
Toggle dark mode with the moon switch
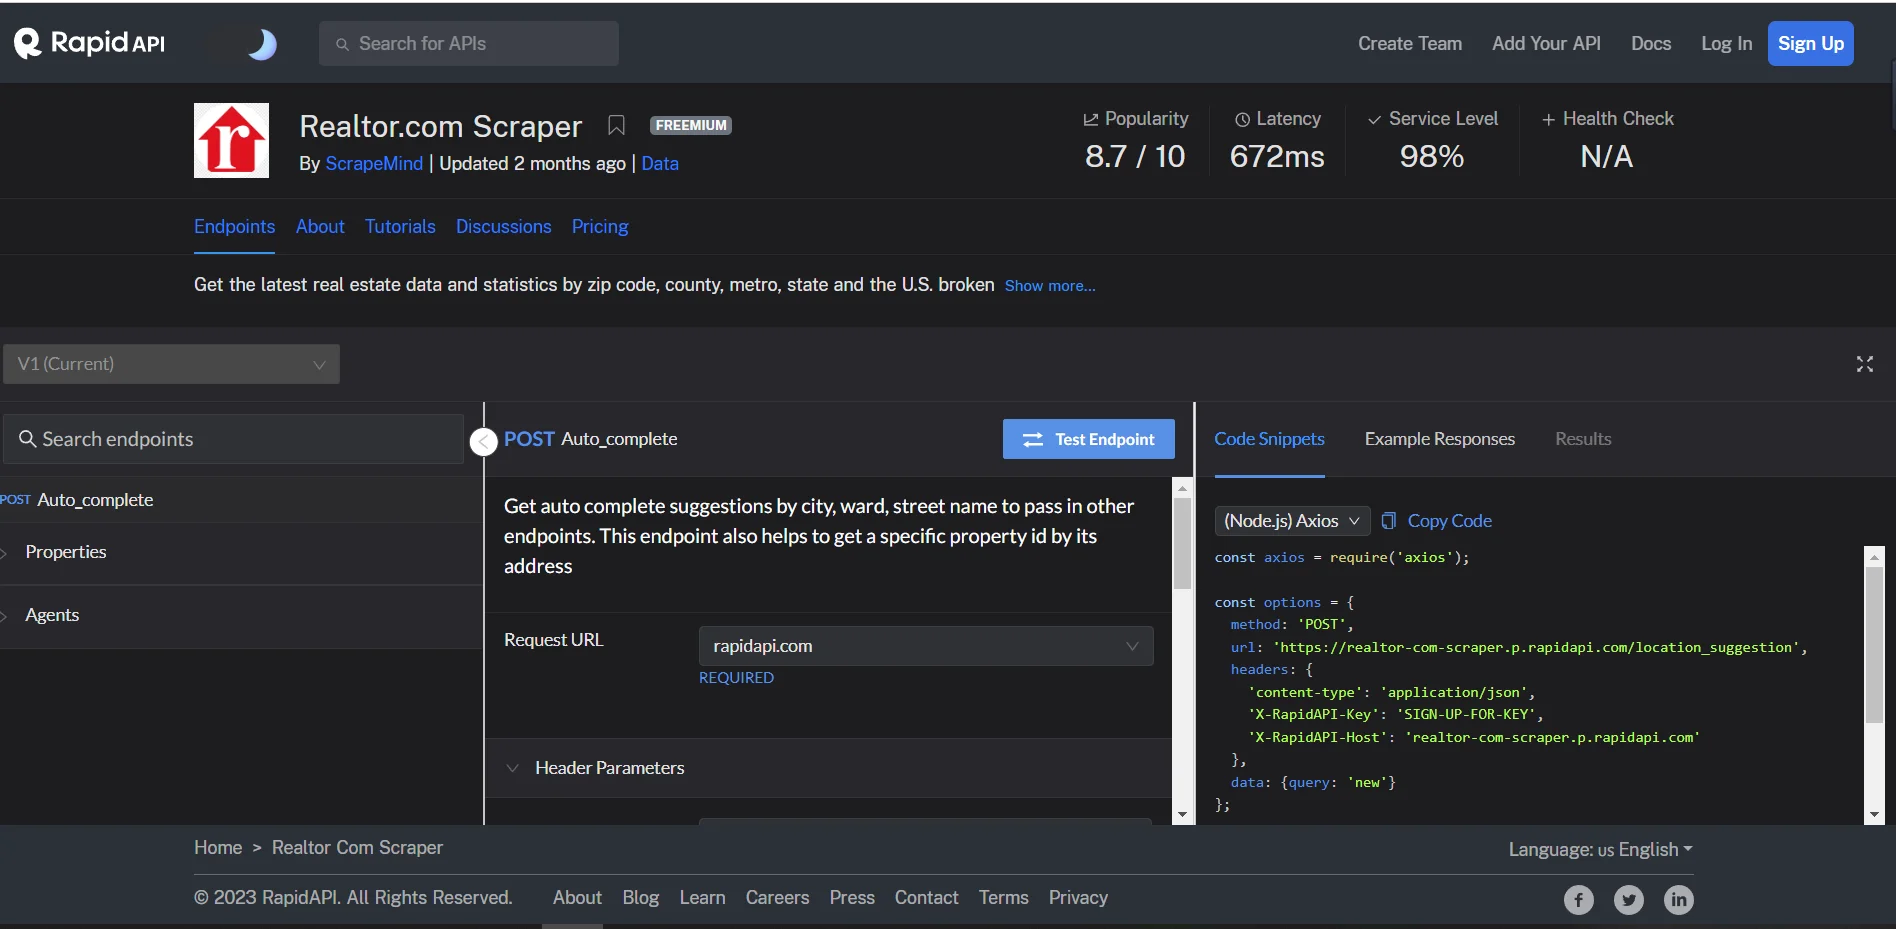[x=262, y=43]
